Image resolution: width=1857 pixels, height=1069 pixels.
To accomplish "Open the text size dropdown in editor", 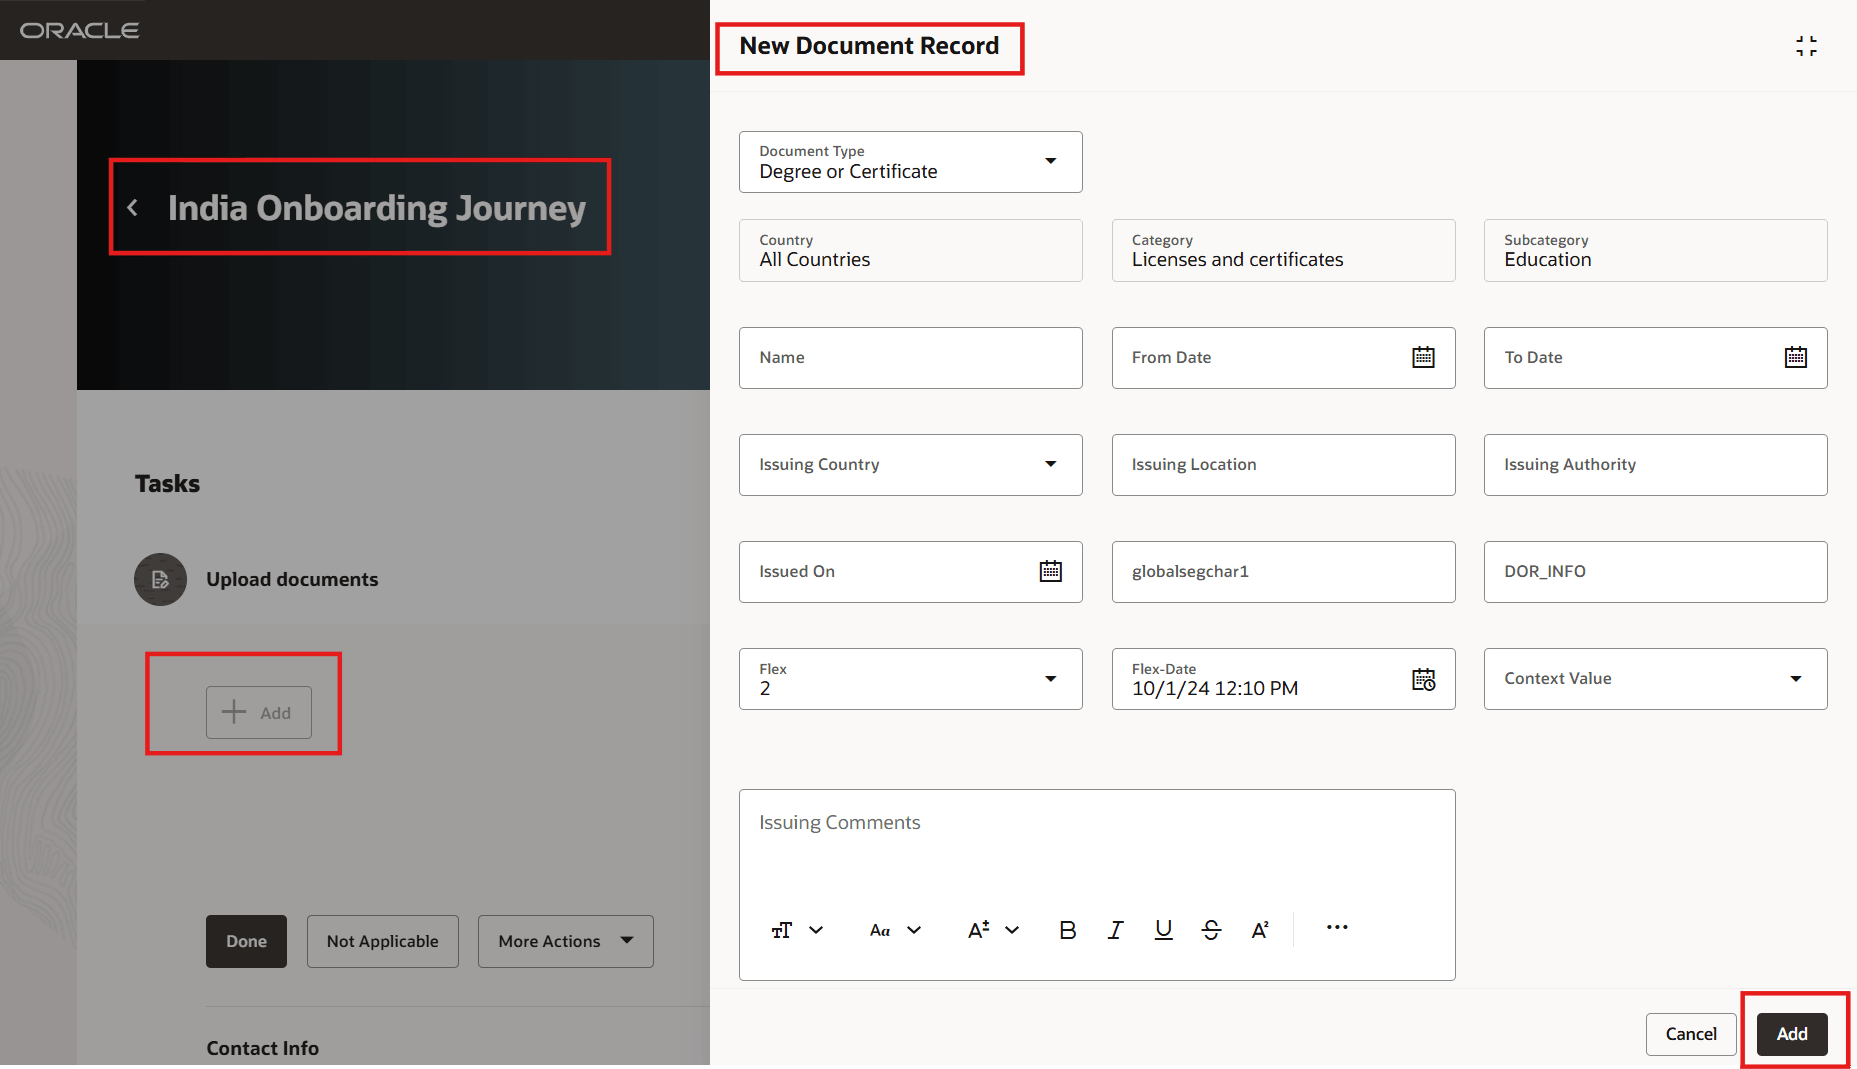I will (797, 930).
